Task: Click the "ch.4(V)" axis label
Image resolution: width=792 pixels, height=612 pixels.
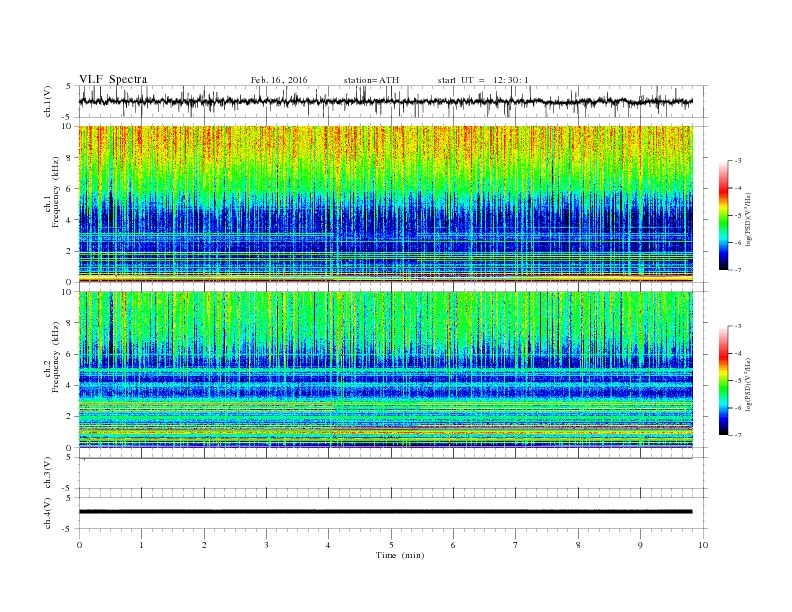Action: (48, 513)
